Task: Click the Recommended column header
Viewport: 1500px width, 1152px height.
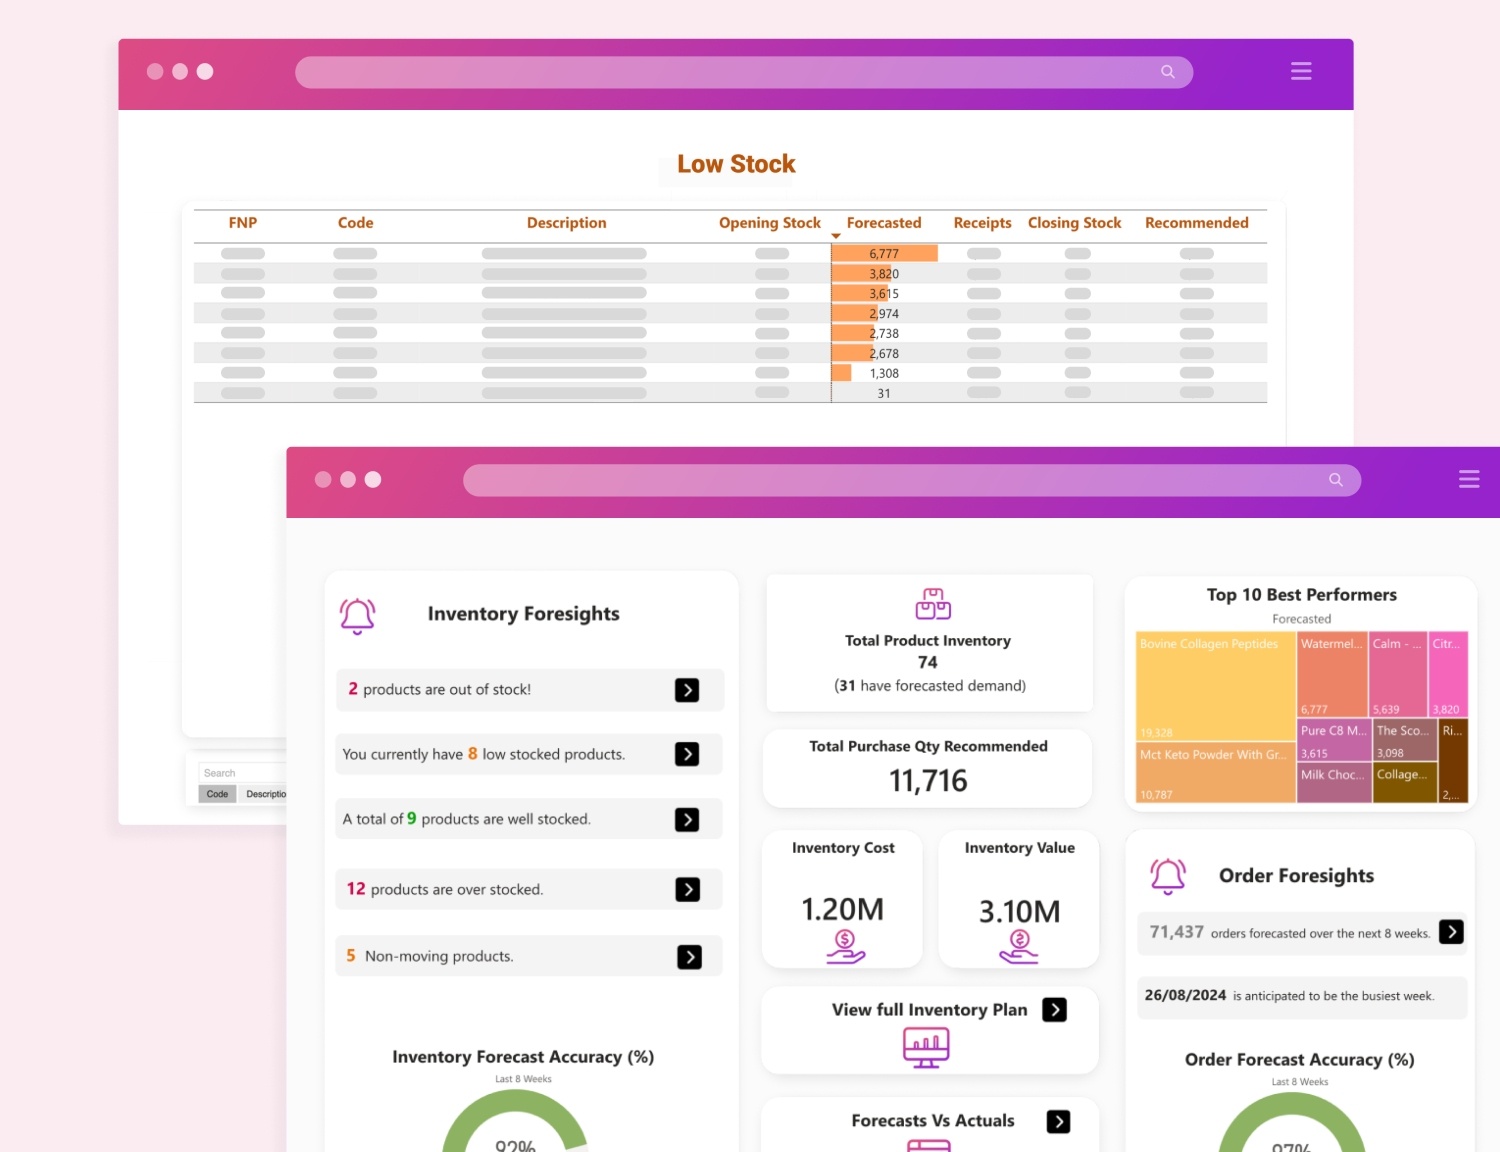Action: pyautogui.click(x=1196, y=223)
